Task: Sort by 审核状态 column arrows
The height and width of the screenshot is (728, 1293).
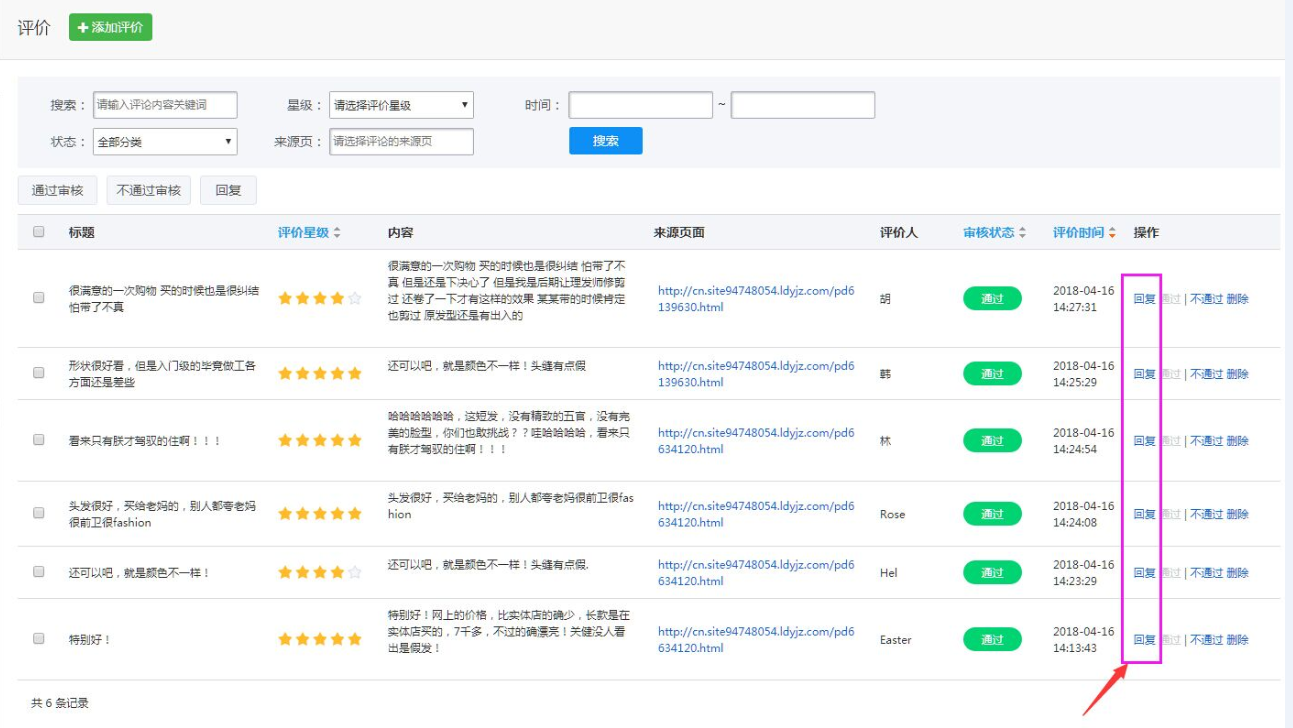Action: point(1022,233)
